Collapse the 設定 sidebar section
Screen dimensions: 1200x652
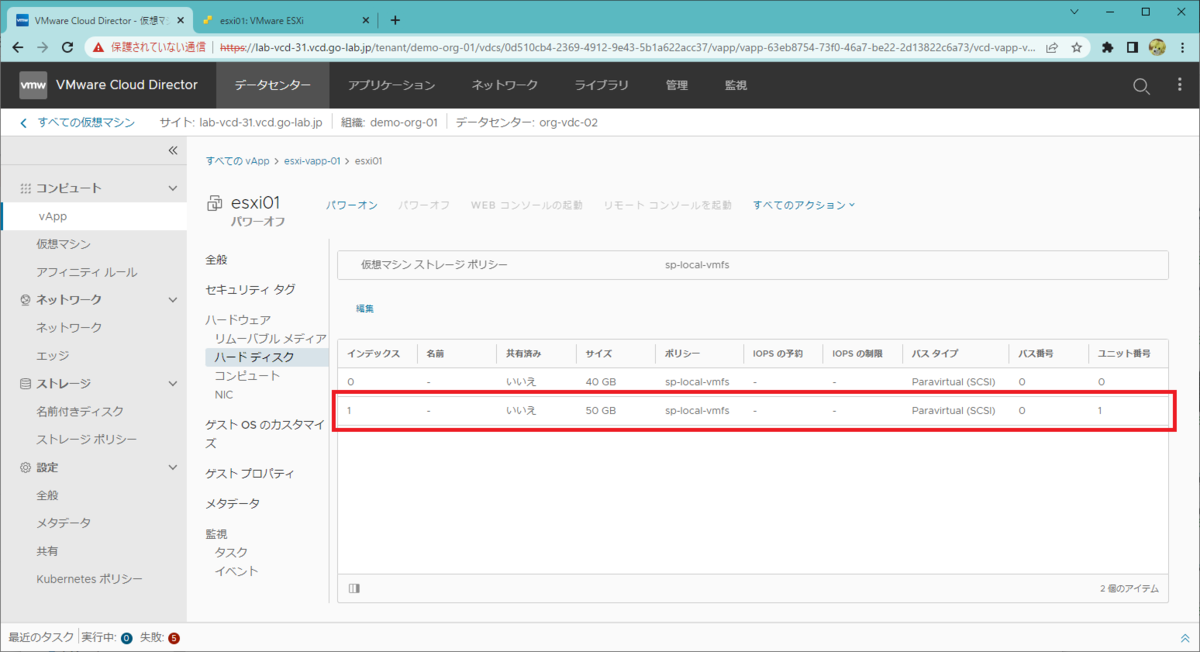click(172, 468)
